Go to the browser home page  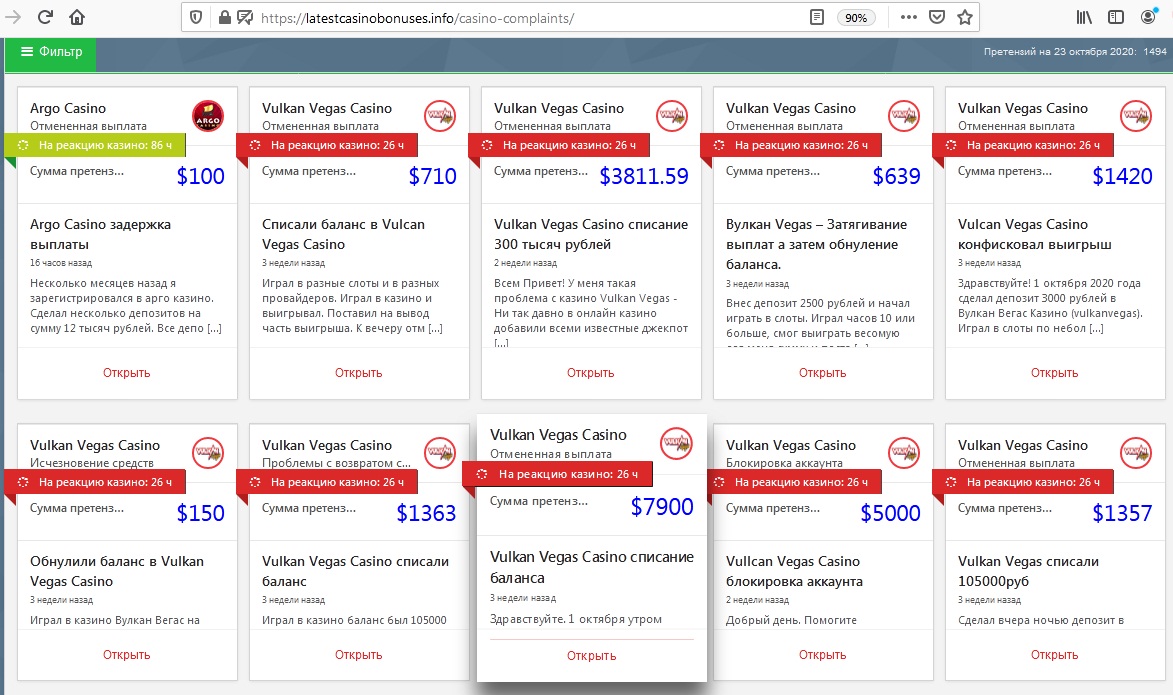77,17
